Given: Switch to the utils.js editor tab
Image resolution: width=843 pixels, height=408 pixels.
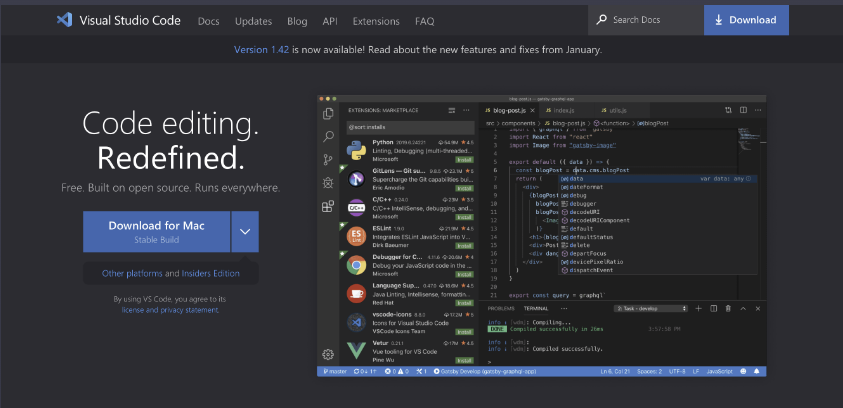Looking at the screenshot, I should pyautogui.click(x=617, y=110).
